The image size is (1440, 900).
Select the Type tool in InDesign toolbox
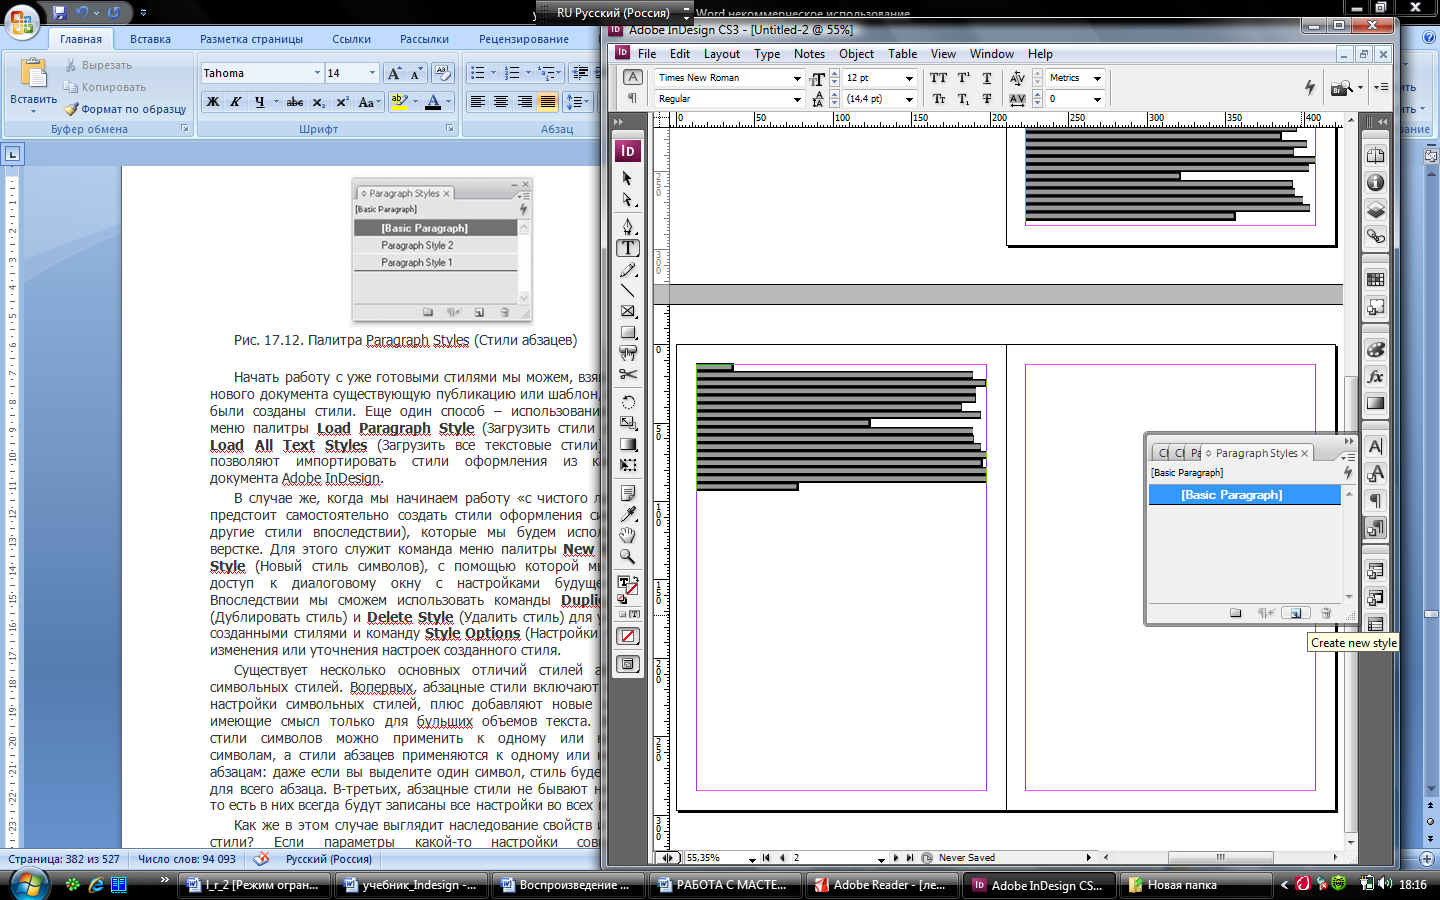pos(627,248)
